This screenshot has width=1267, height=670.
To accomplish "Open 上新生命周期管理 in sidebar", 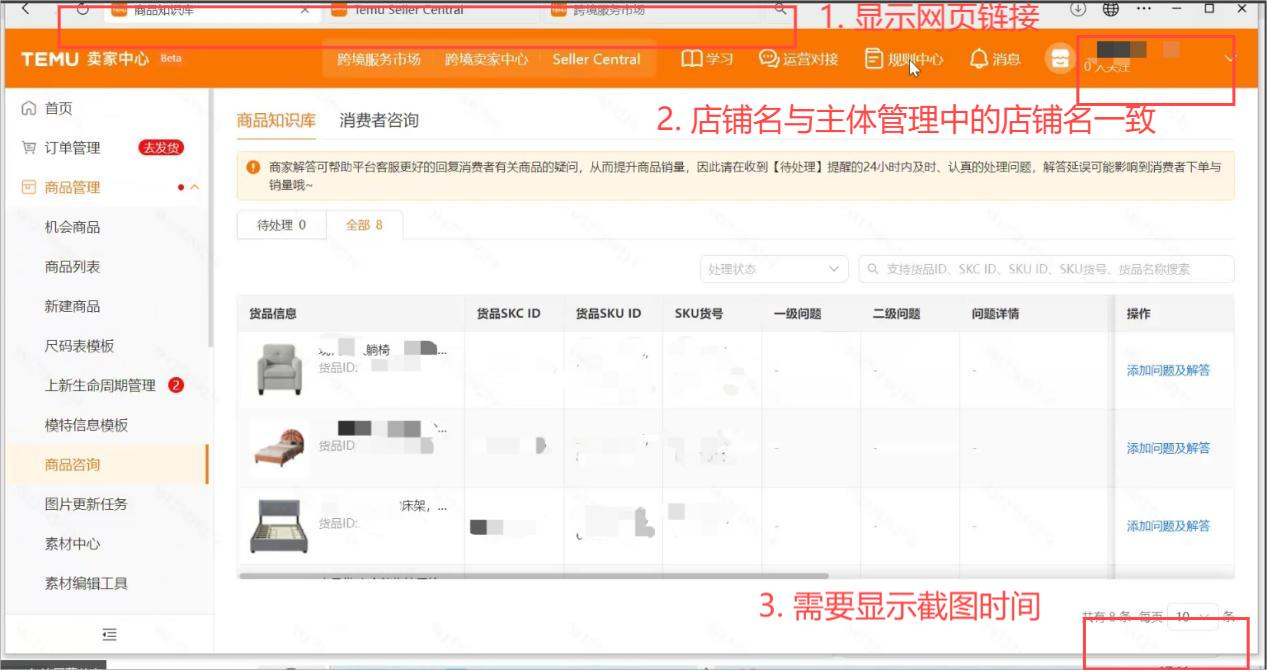I will [100, 386].
